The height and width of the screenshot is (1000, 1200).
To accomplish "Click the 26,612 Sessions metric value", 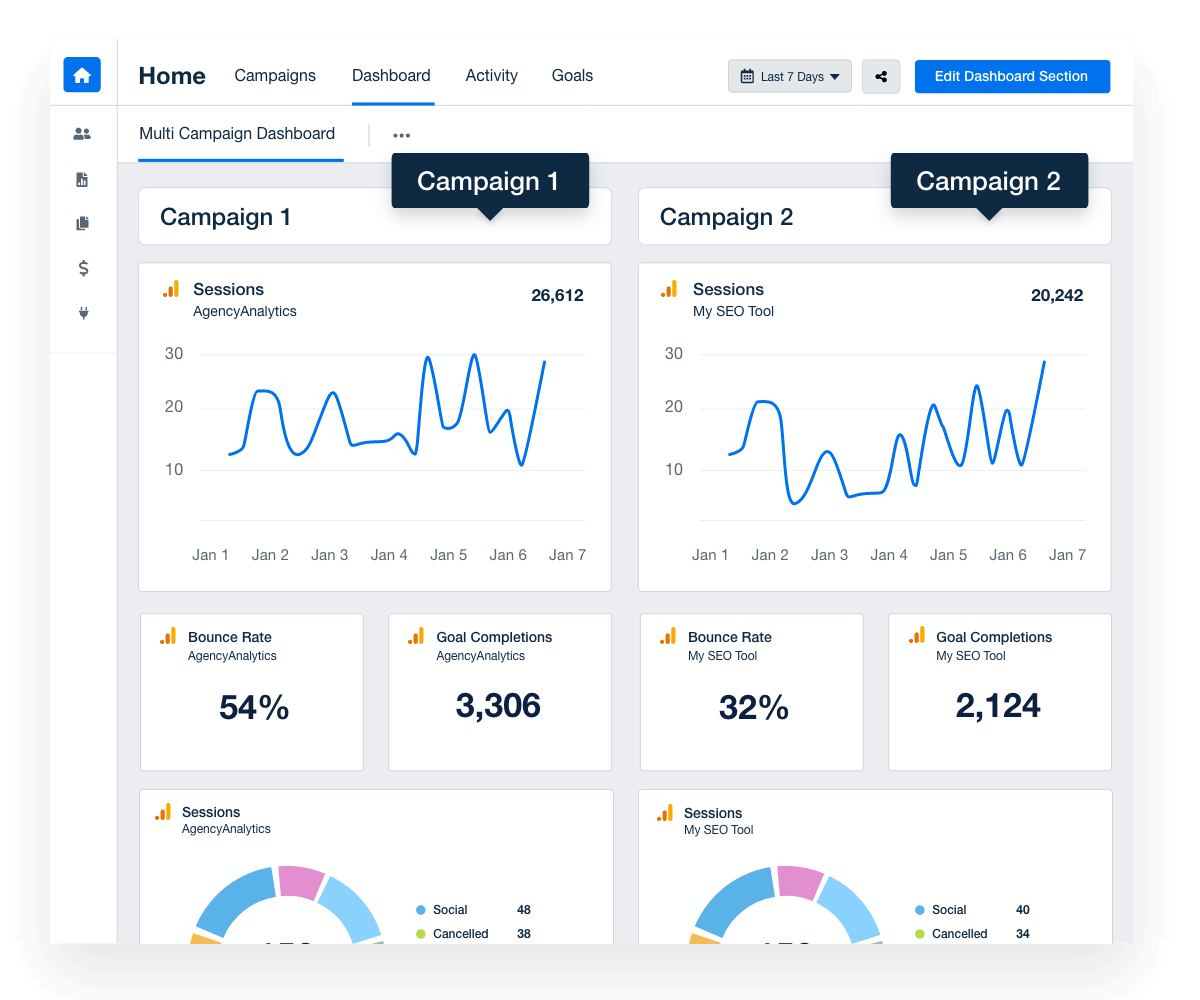I will tap(557, 295).
